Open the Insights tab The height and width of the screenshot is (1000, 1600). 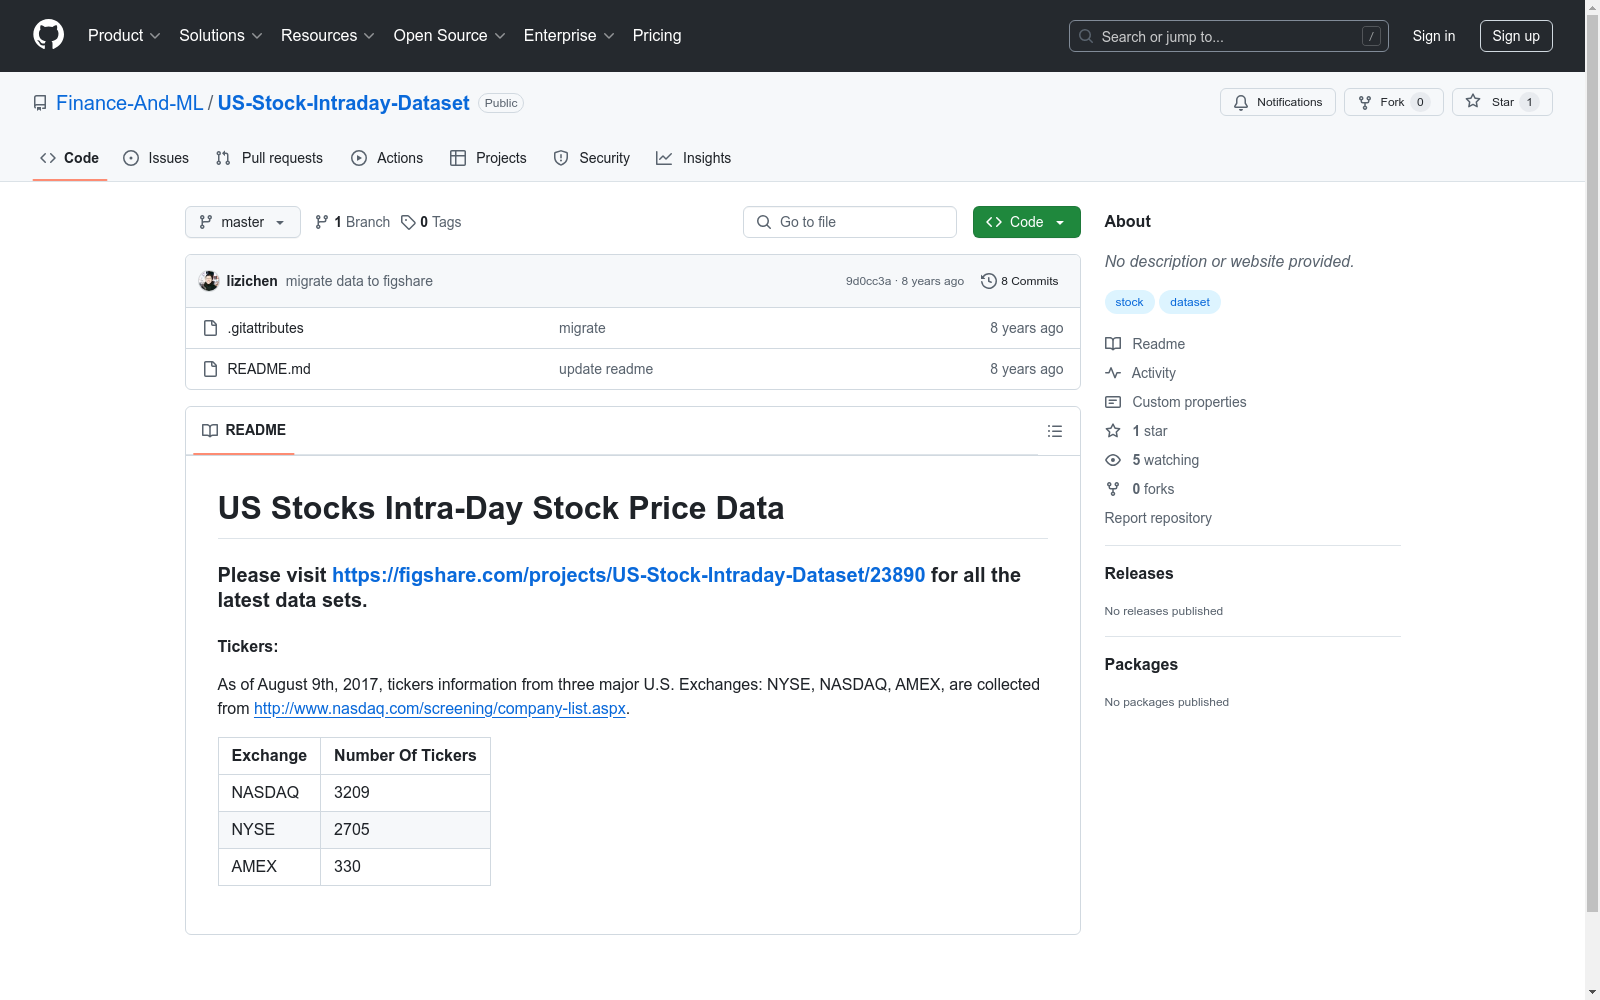coord(694,158)
